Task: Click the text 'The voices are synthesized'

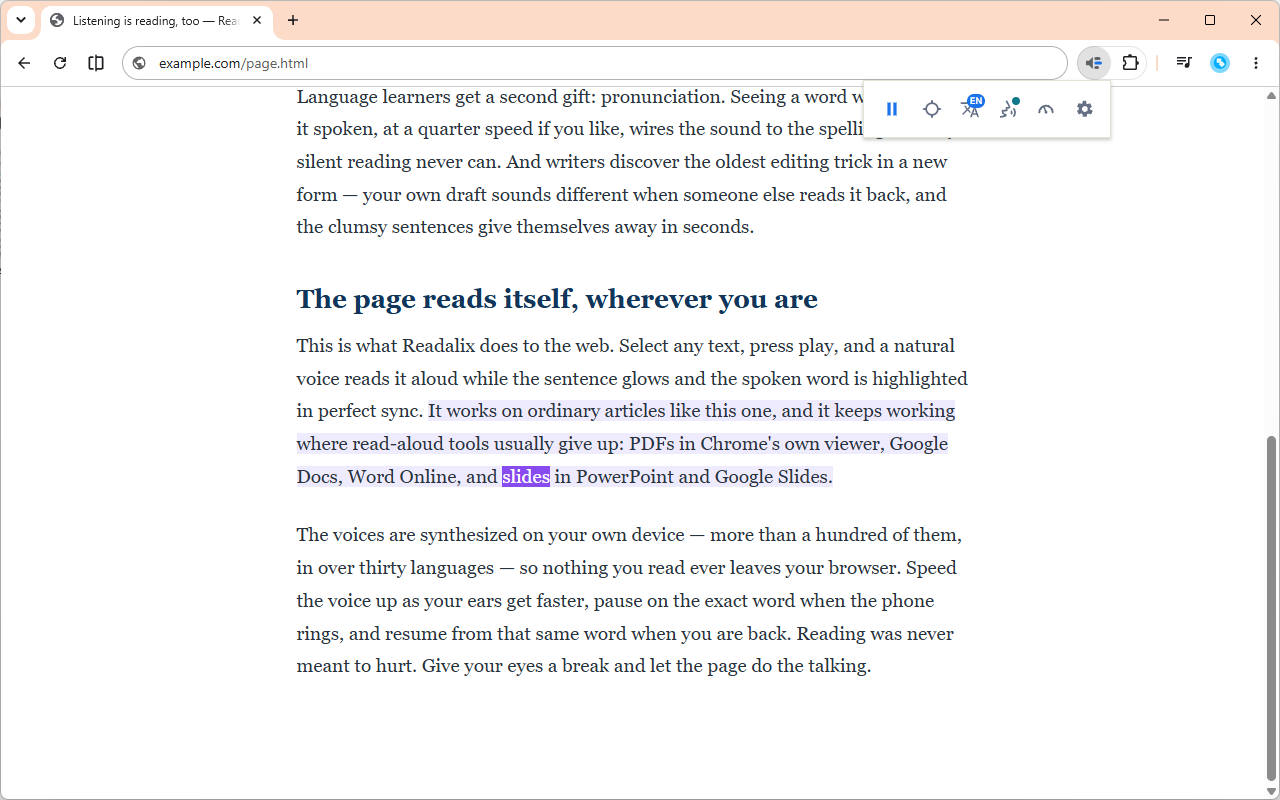Action: (406, 535)
